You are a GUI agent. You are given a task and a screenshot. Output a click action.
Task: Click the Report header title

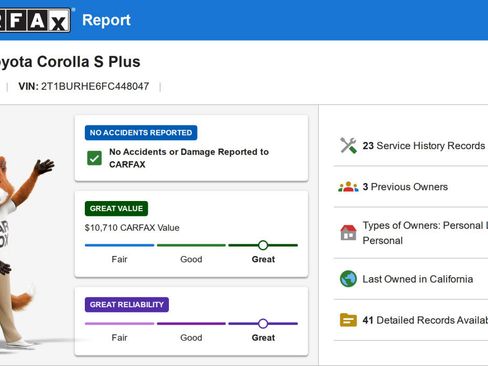pyautogui.click(x=106, y=20)
